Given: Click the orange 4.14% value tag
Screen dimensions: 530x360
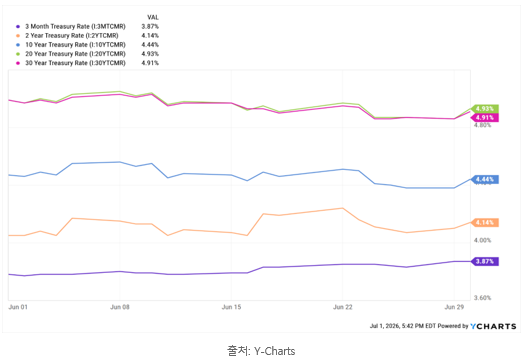Looking at the screenshot, I should tap(485, 222).
